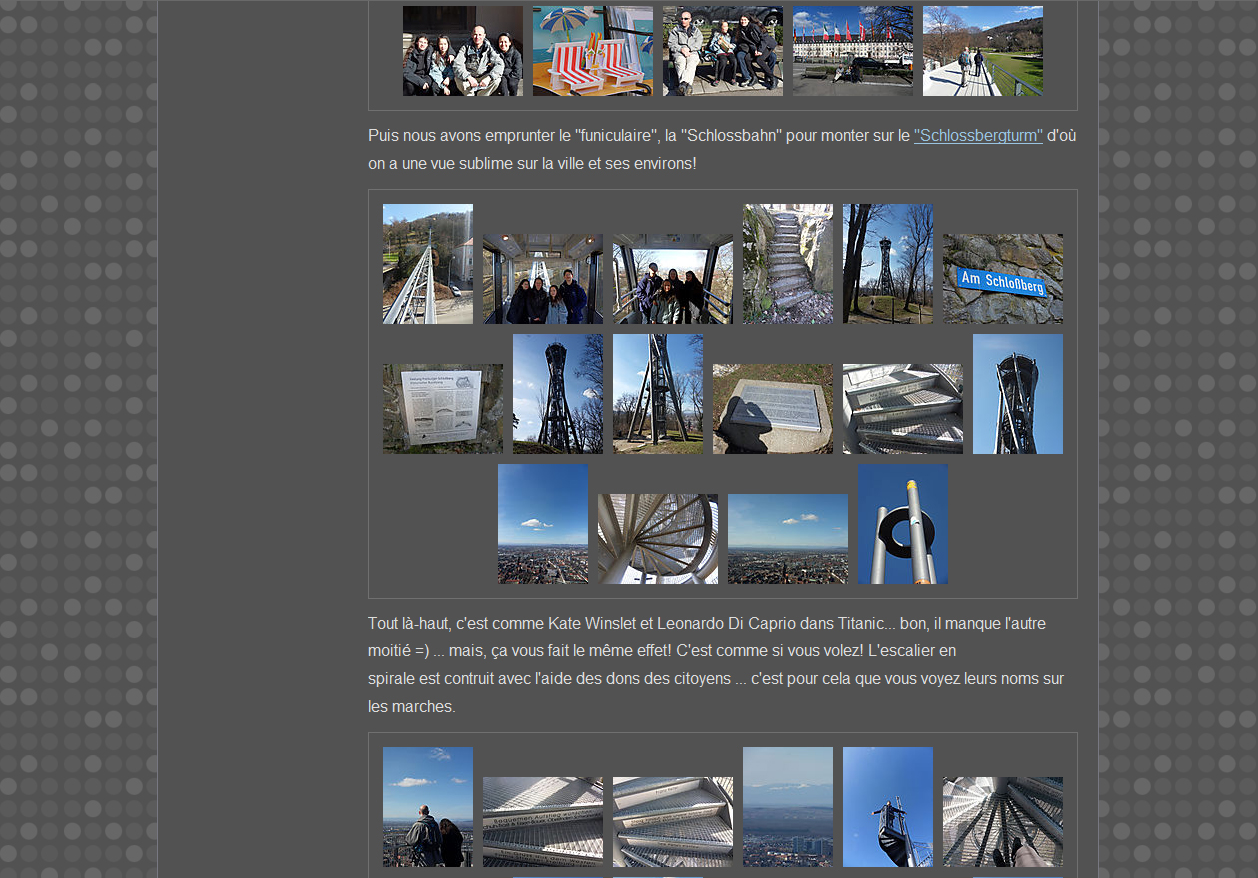Screen dimensions: 1258x878
Task: Open the white spiral staircase structure thumbnail
Action: pyautogui.click(x=657, y=539)
